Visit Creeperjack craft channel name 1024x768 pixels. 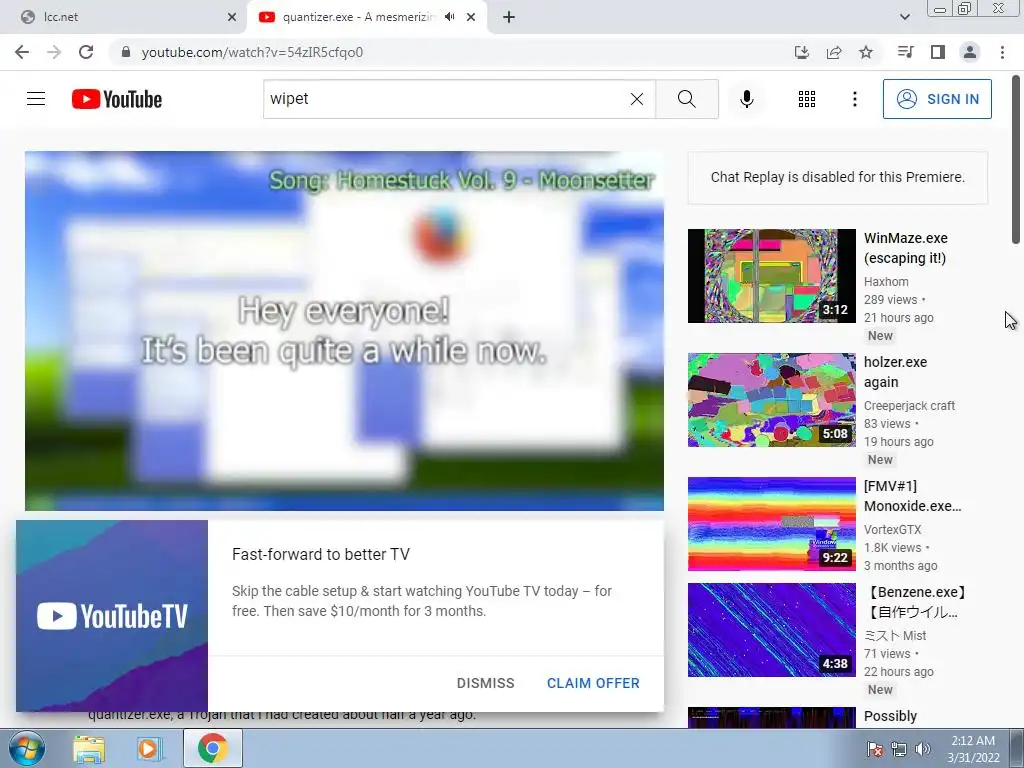909,406
